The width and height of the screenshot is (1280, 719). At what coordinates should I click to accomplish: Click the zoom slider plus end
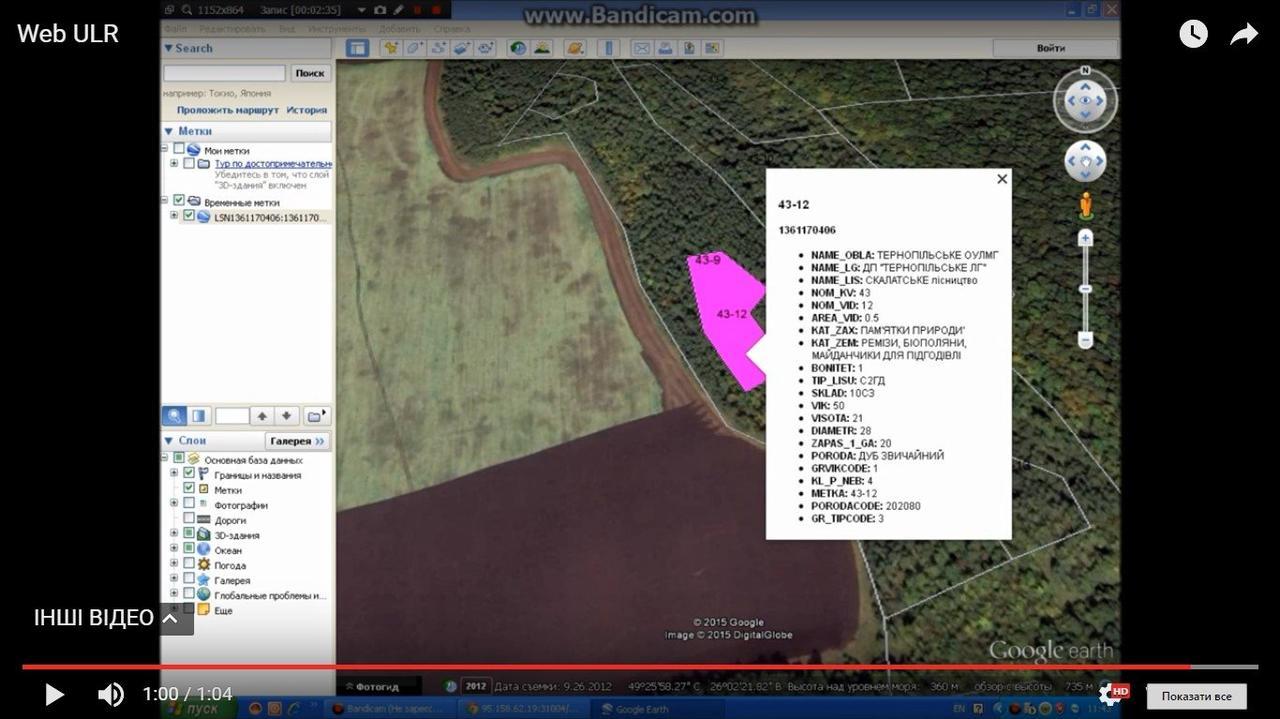(1085, 238)
